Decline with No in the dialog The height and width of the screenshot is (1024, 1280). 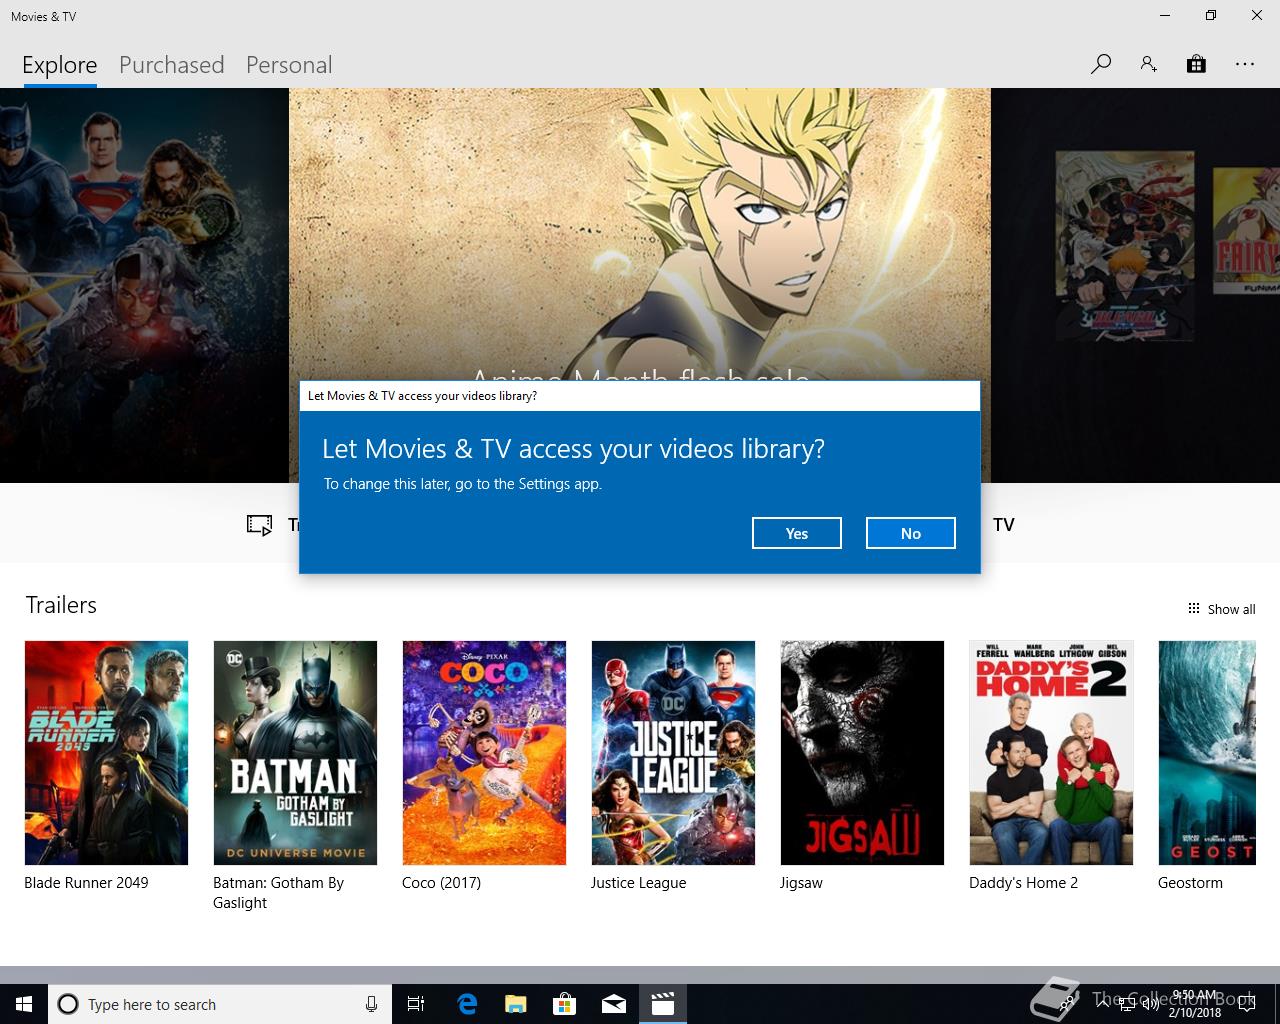pos(911,533)
